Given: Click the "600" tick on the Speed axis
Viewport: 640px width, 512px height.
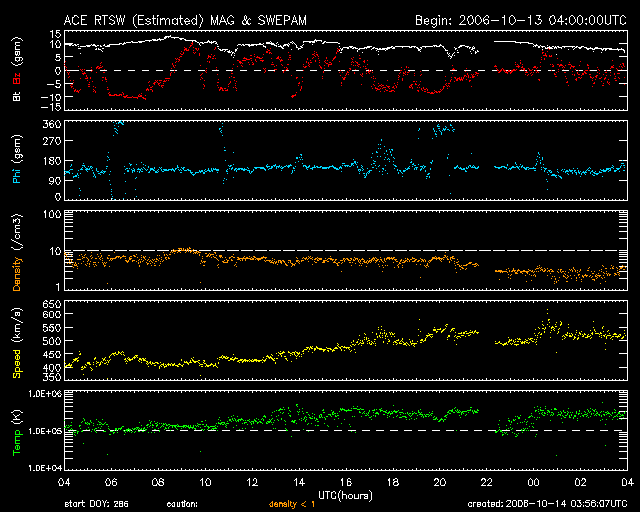Looking at the screenshot, I should [52, 314].
